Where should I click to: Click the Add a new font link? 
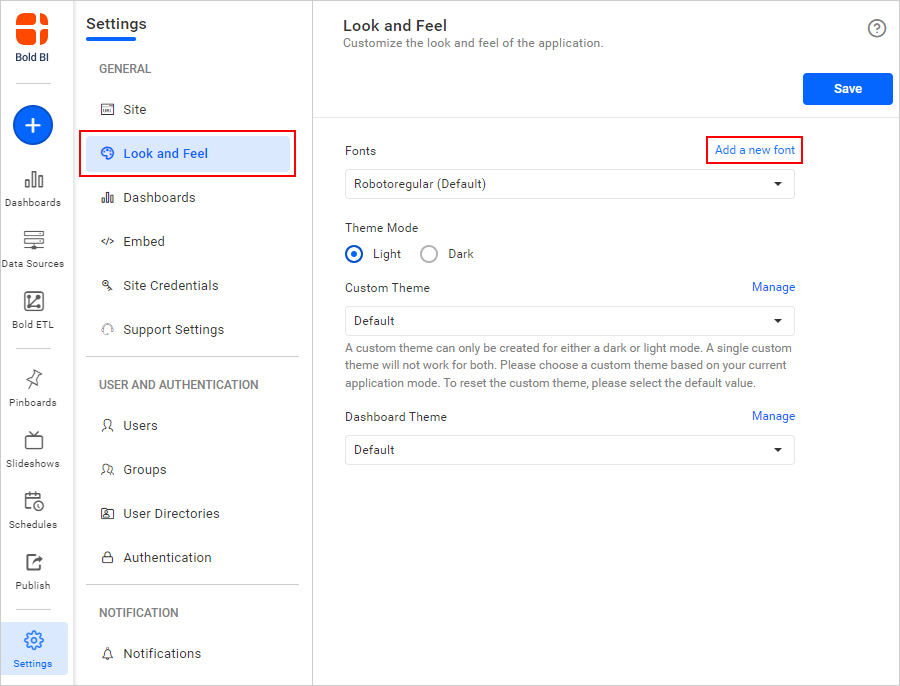click(754, 149)
